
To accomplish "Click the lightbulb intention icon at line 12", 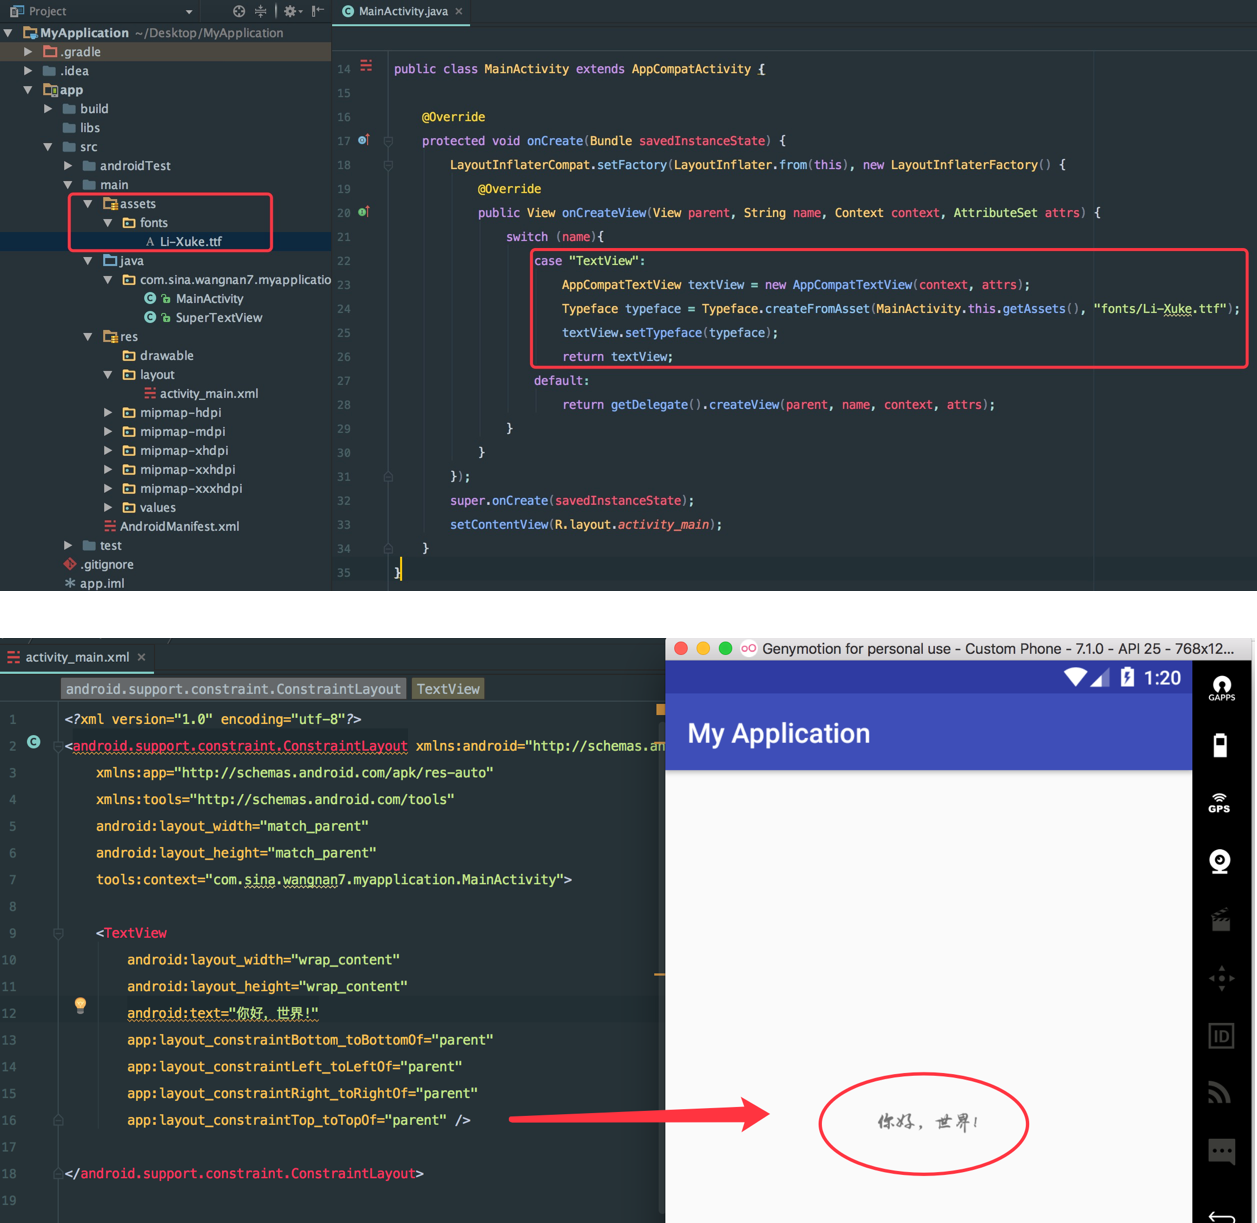I will point(80,1006).
